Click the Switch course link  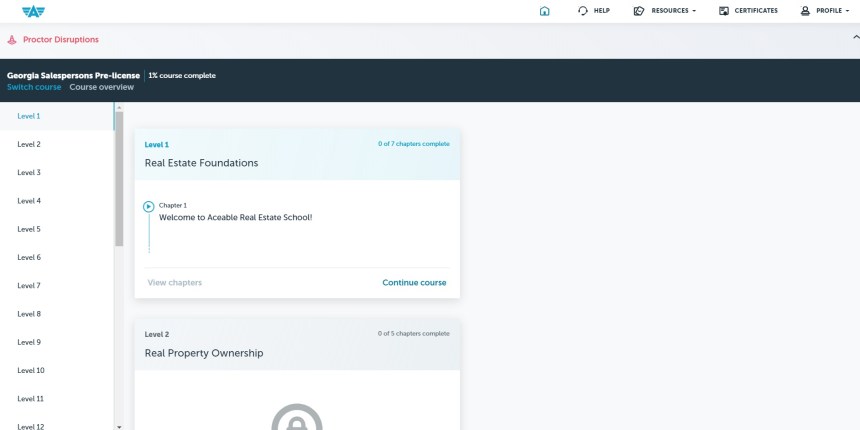34,87
